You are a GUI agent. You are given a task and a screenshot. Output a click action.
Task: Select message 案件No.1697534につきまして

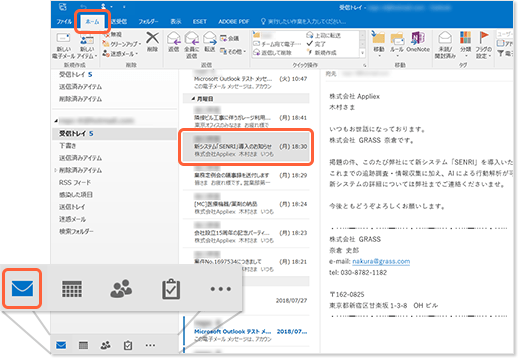tap(246, 262)
